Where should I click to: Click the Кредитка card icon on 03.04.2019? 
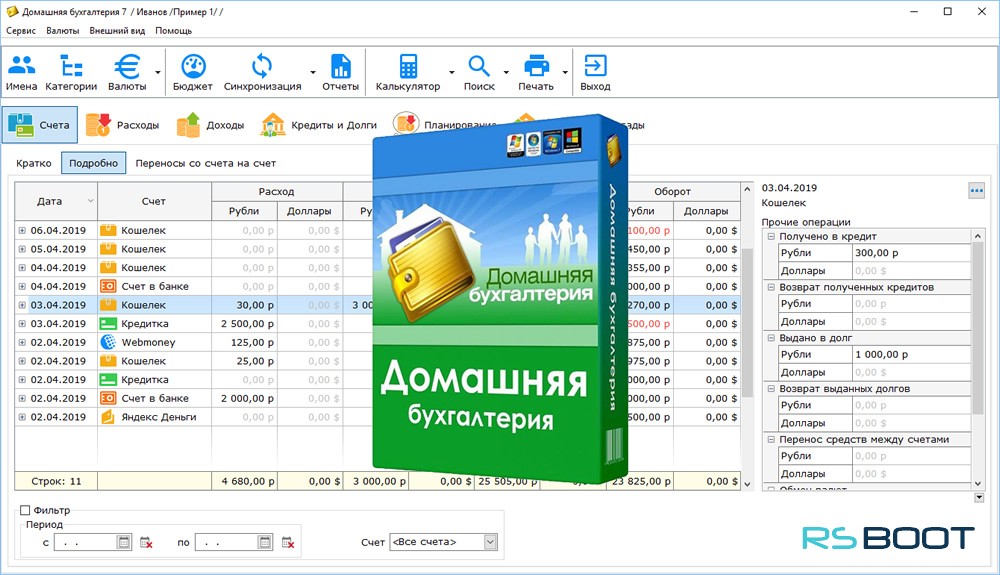pyautogui.click(x=108, y=324)
